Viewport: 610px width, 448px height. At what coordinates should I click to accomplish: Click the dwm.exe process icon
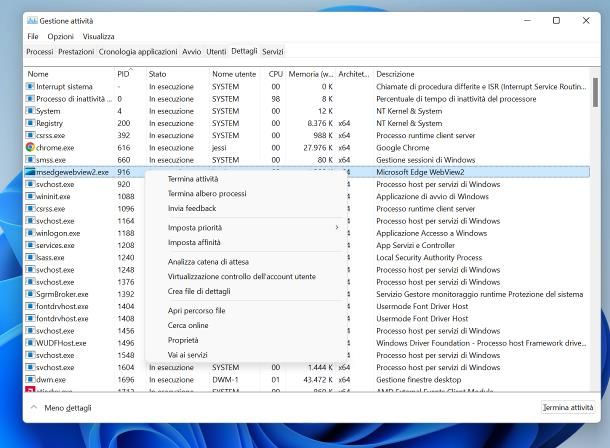pyautogui.click(x=30, y=379)
